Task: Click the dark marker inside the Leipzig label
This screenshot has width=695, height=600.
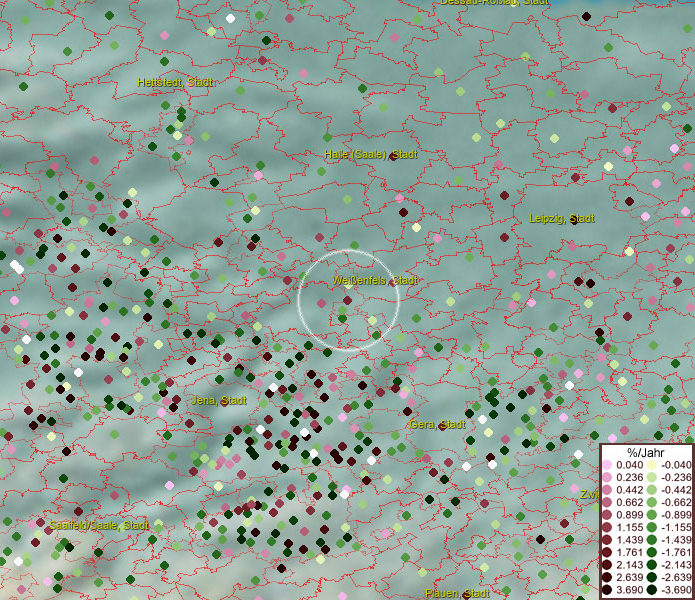Action: (574, 220)
